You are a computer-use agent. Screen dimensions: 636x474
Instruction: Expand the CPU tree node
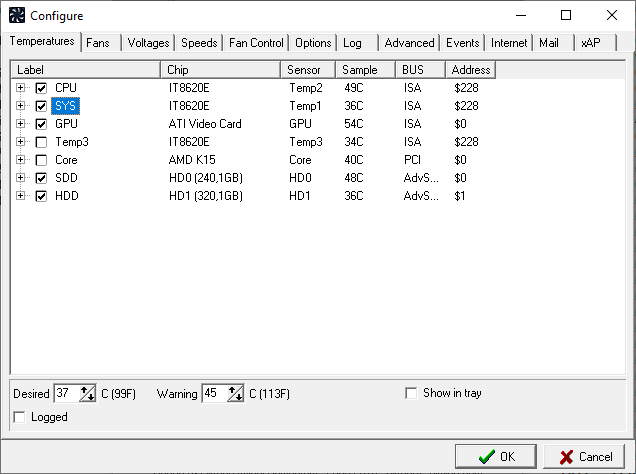tap(20, 88)
